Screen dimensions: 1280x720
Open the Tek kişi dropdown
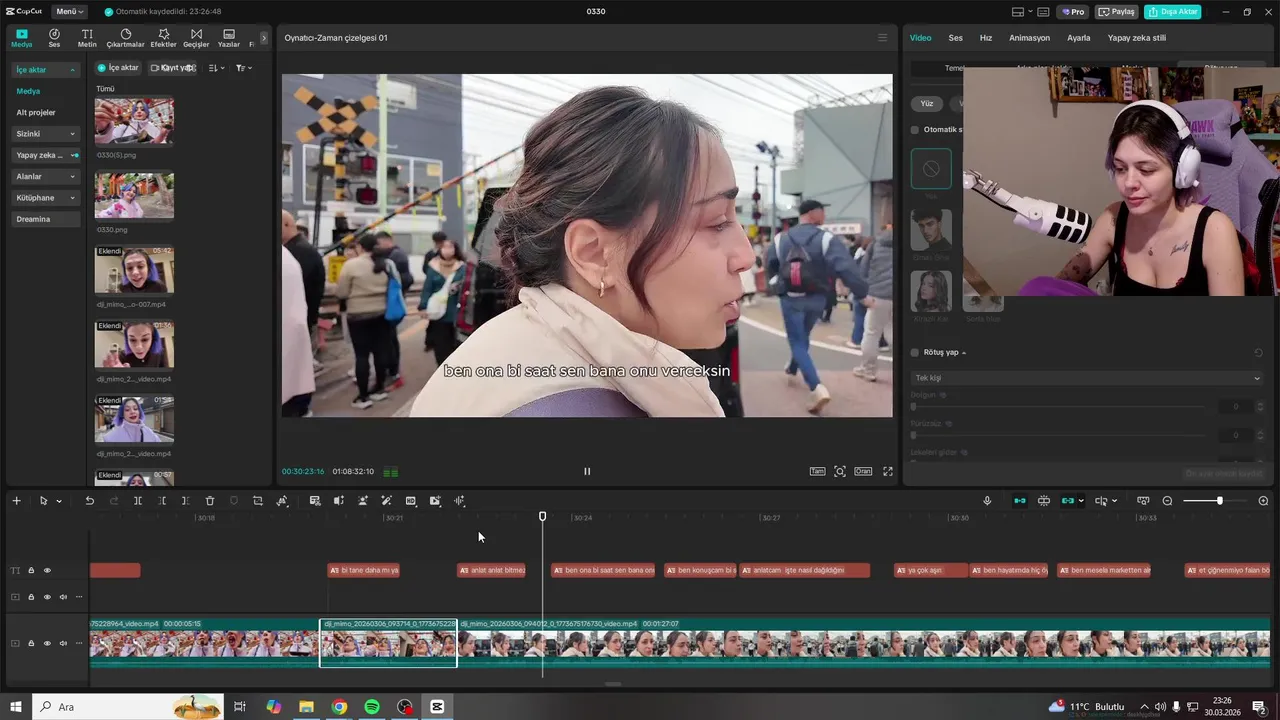tap(1087, 378)
